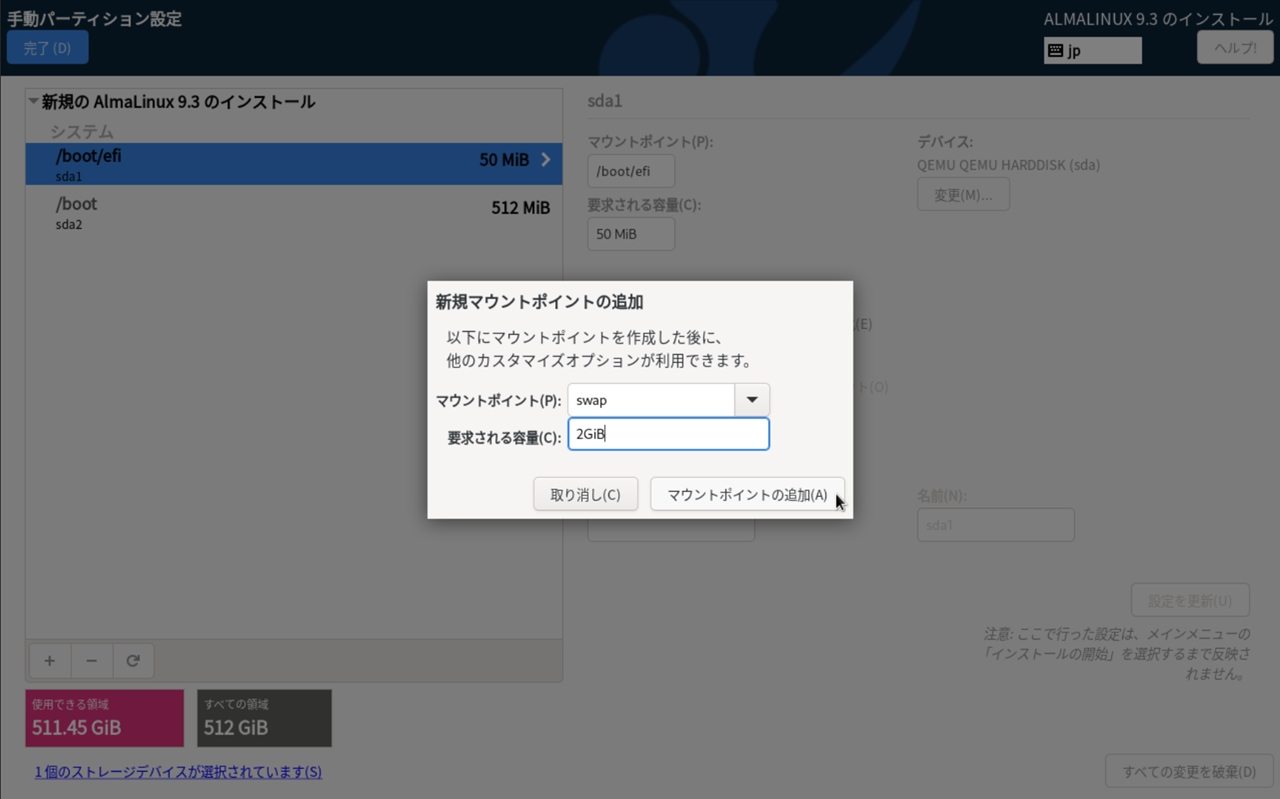Open the storage devices selected link
Viewport: 1280px width, 799px height.
coord(178,772)
